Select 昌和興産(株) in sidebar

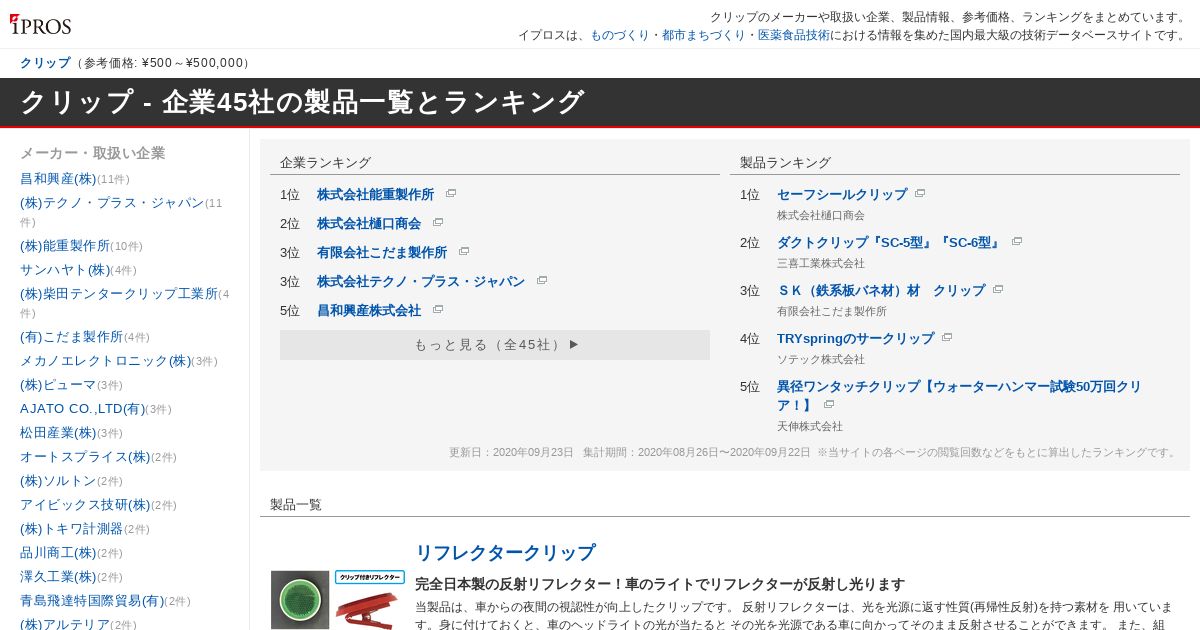pos(58,179)
